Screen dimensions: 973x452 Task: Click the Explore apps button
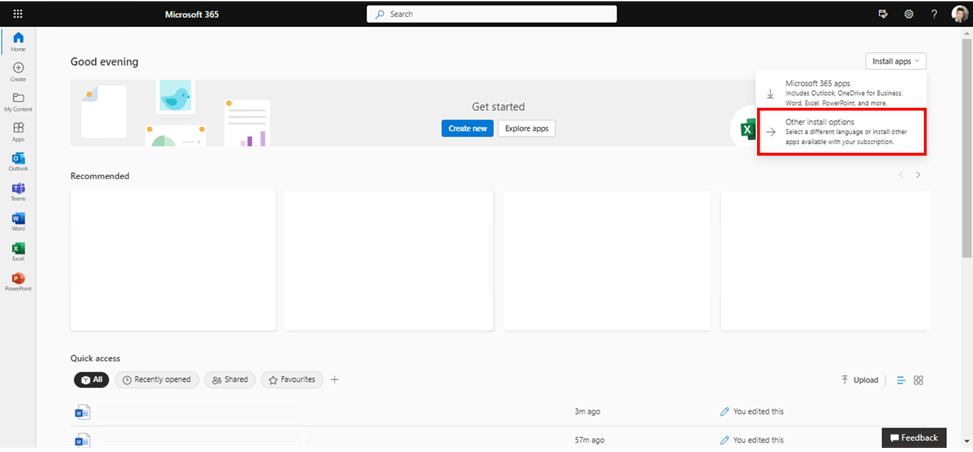pyautogui.click(x=527, y=129)
